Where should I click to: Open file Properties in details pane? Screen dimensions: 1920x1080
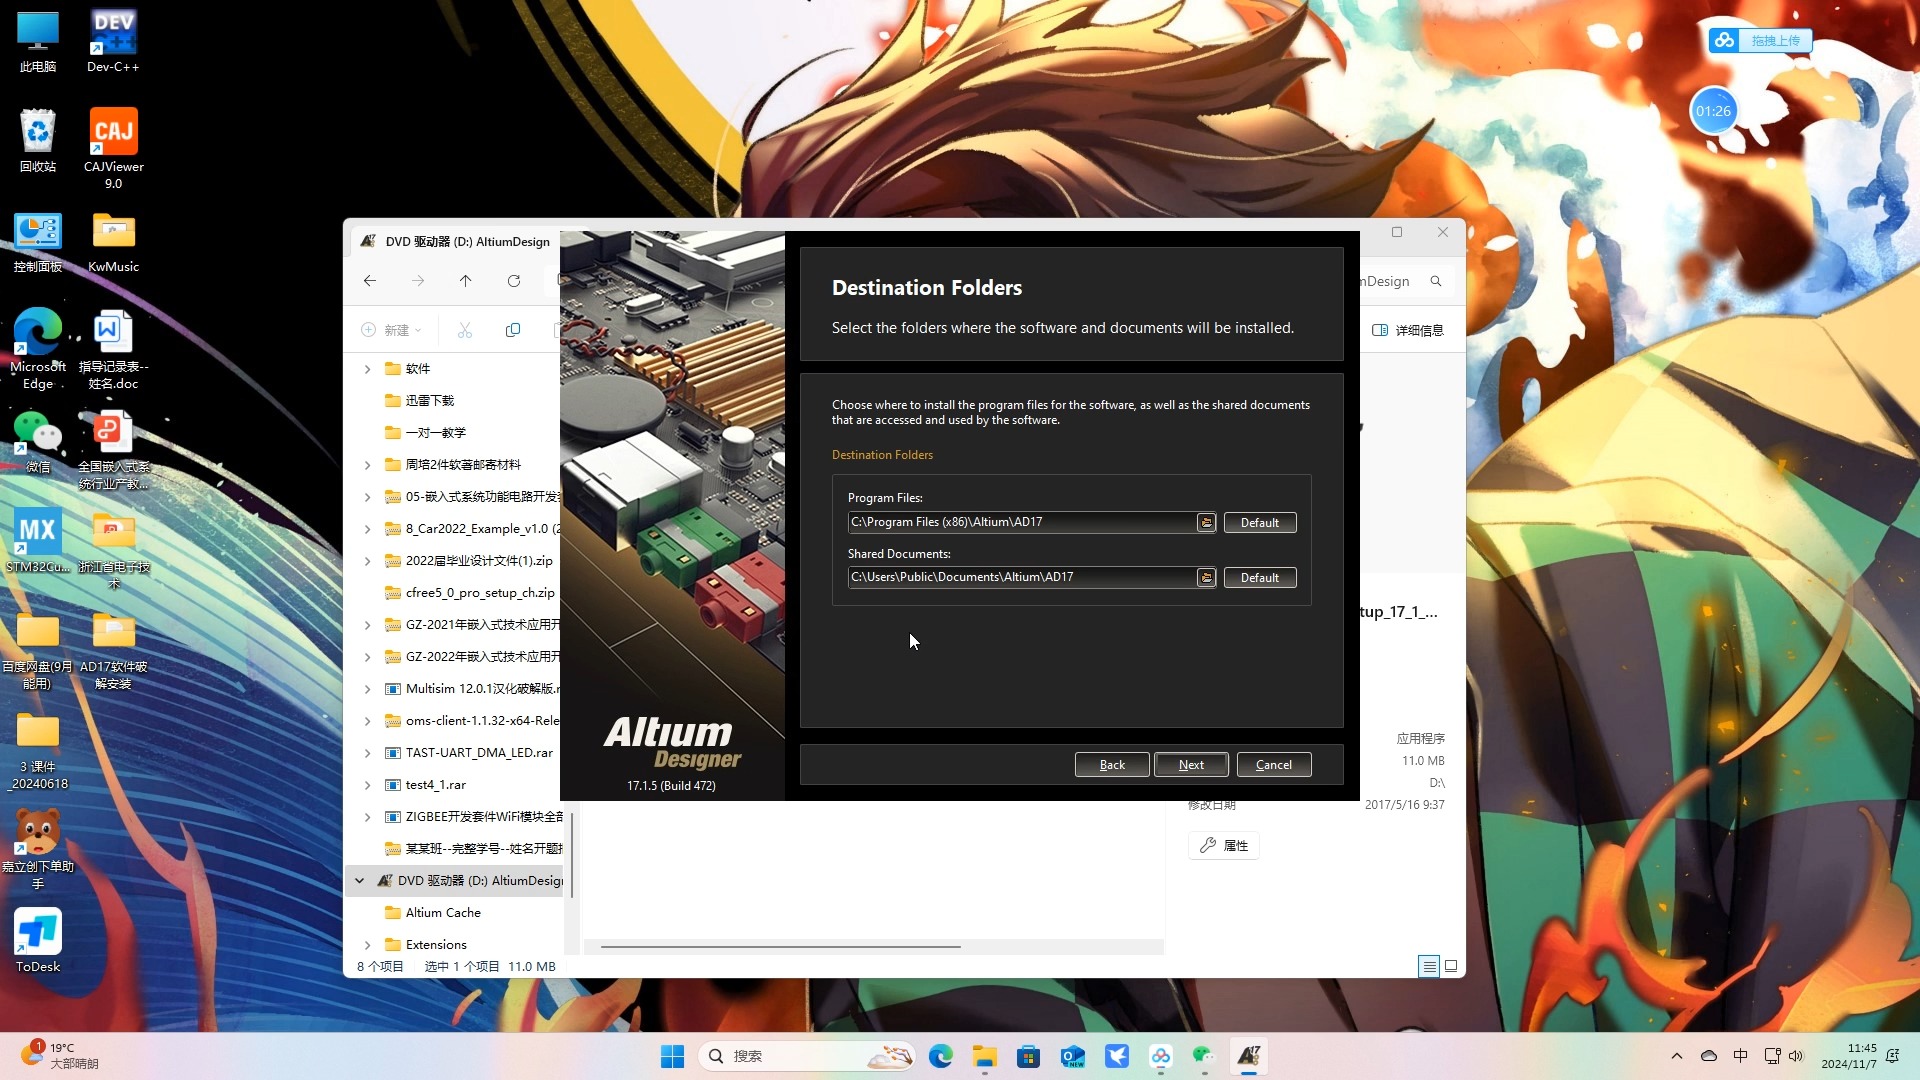point(1224,846)
